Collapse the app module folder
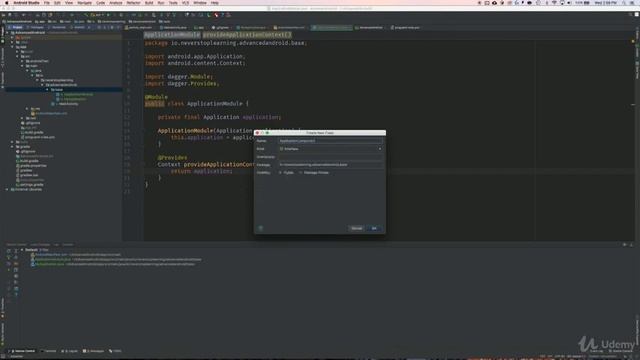The height and width of the screenshot is (360, 640). tap(12, 47)
